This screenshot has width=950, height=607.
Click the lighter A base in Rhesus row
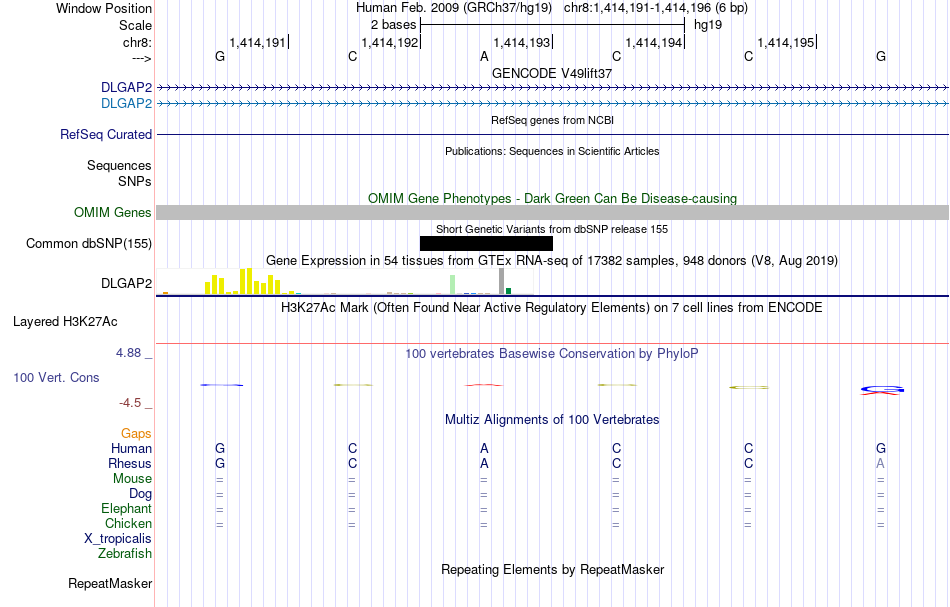pos(880,463)
